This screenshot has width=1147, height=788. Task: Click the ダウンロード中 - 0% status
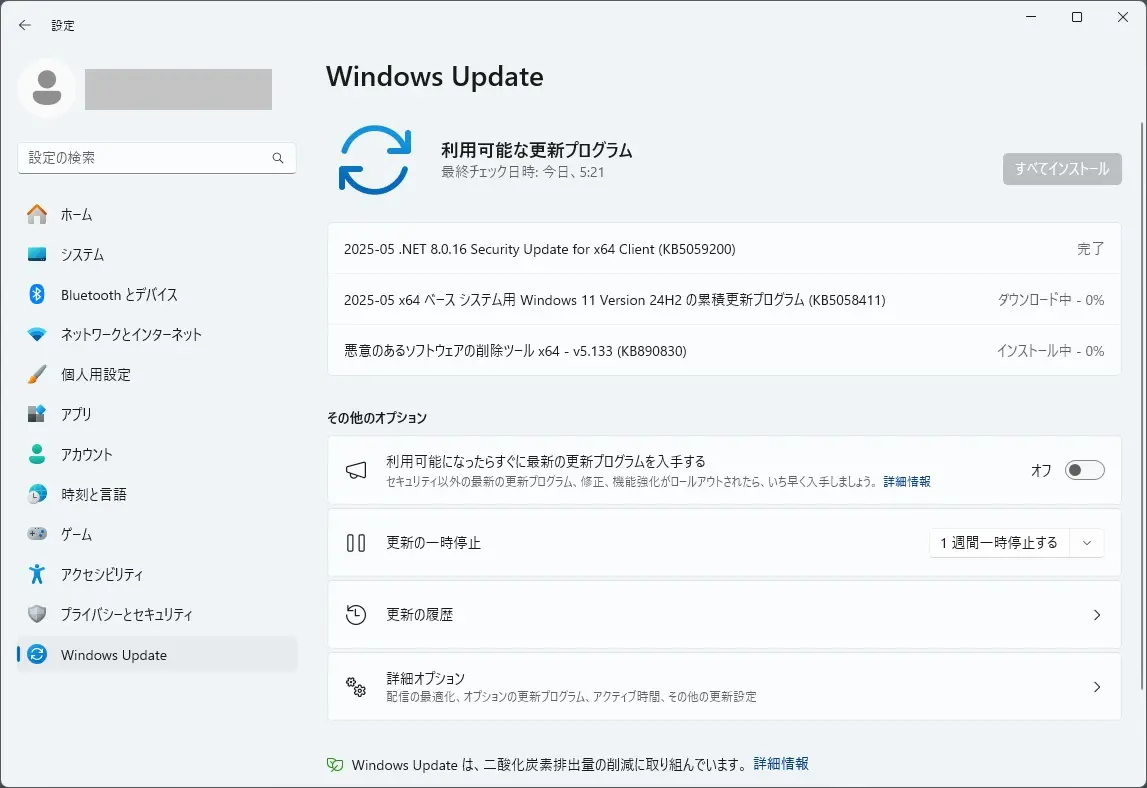tap(1051, 300)
